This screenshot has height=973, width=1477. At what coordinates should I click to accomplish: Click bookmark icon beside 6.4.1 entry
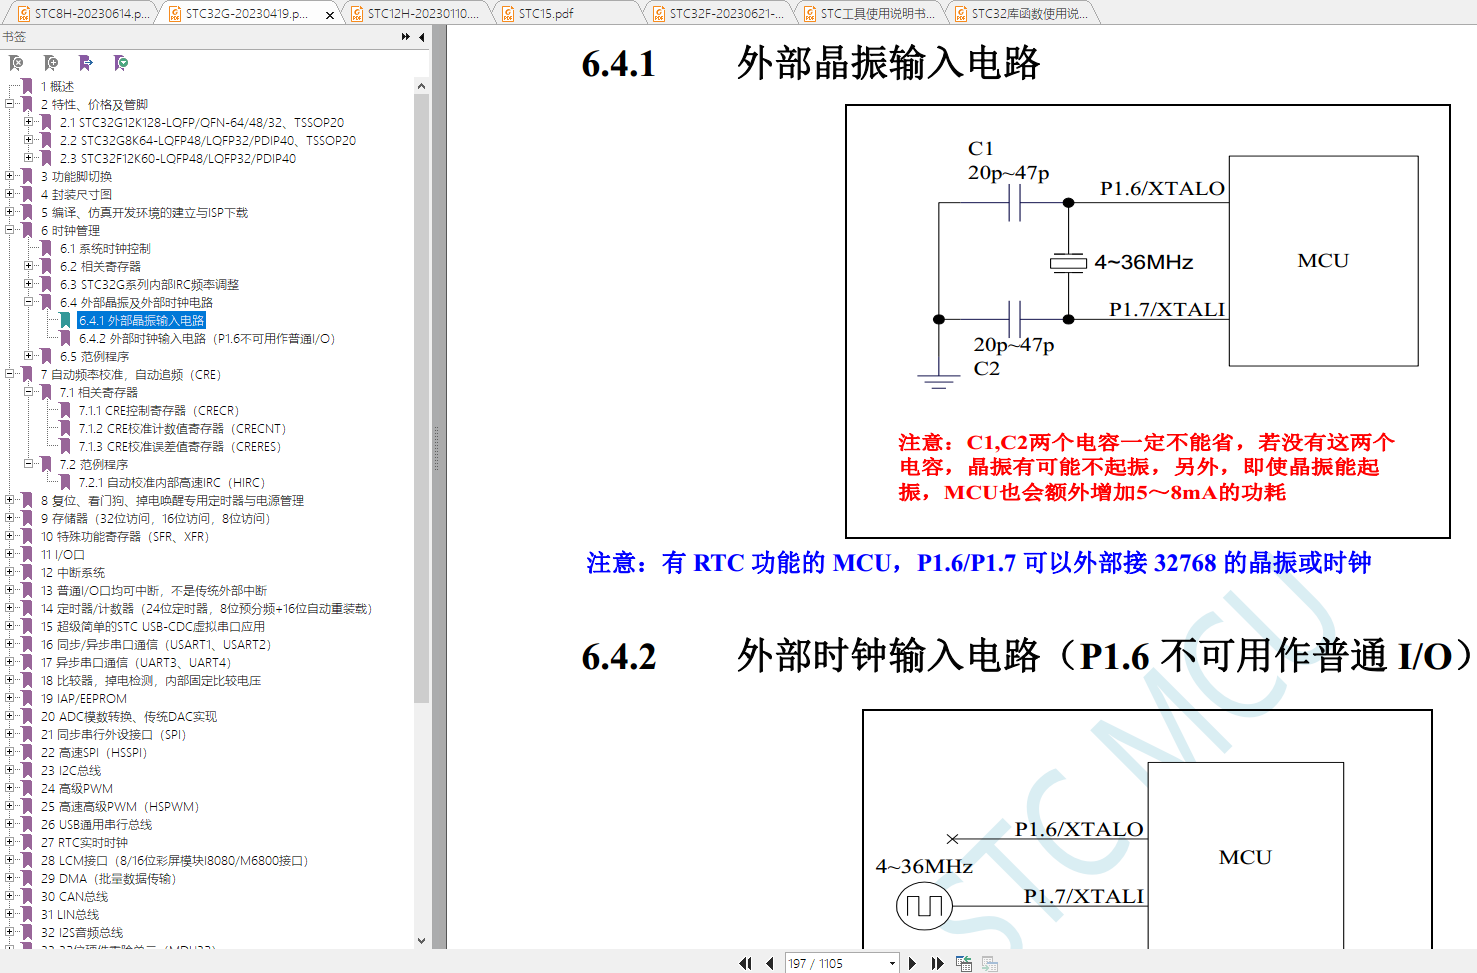coord(65,320)
